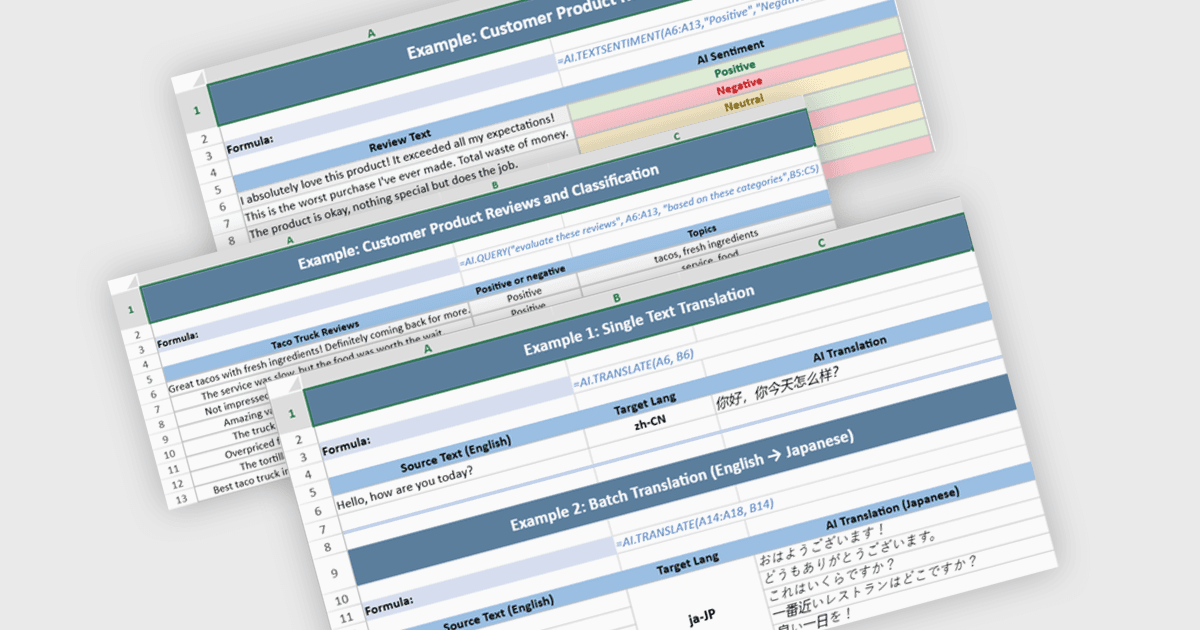Viewport: 1200px width, 630px height.
Task: Click column A header of the translation sheet
Action: pos(428,348)
